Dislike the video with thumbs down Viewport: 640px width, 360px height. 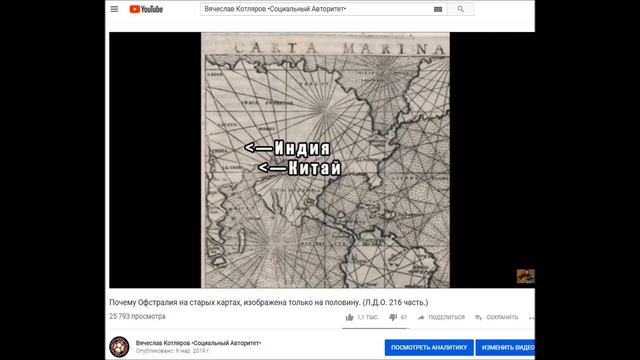(393, 317)
